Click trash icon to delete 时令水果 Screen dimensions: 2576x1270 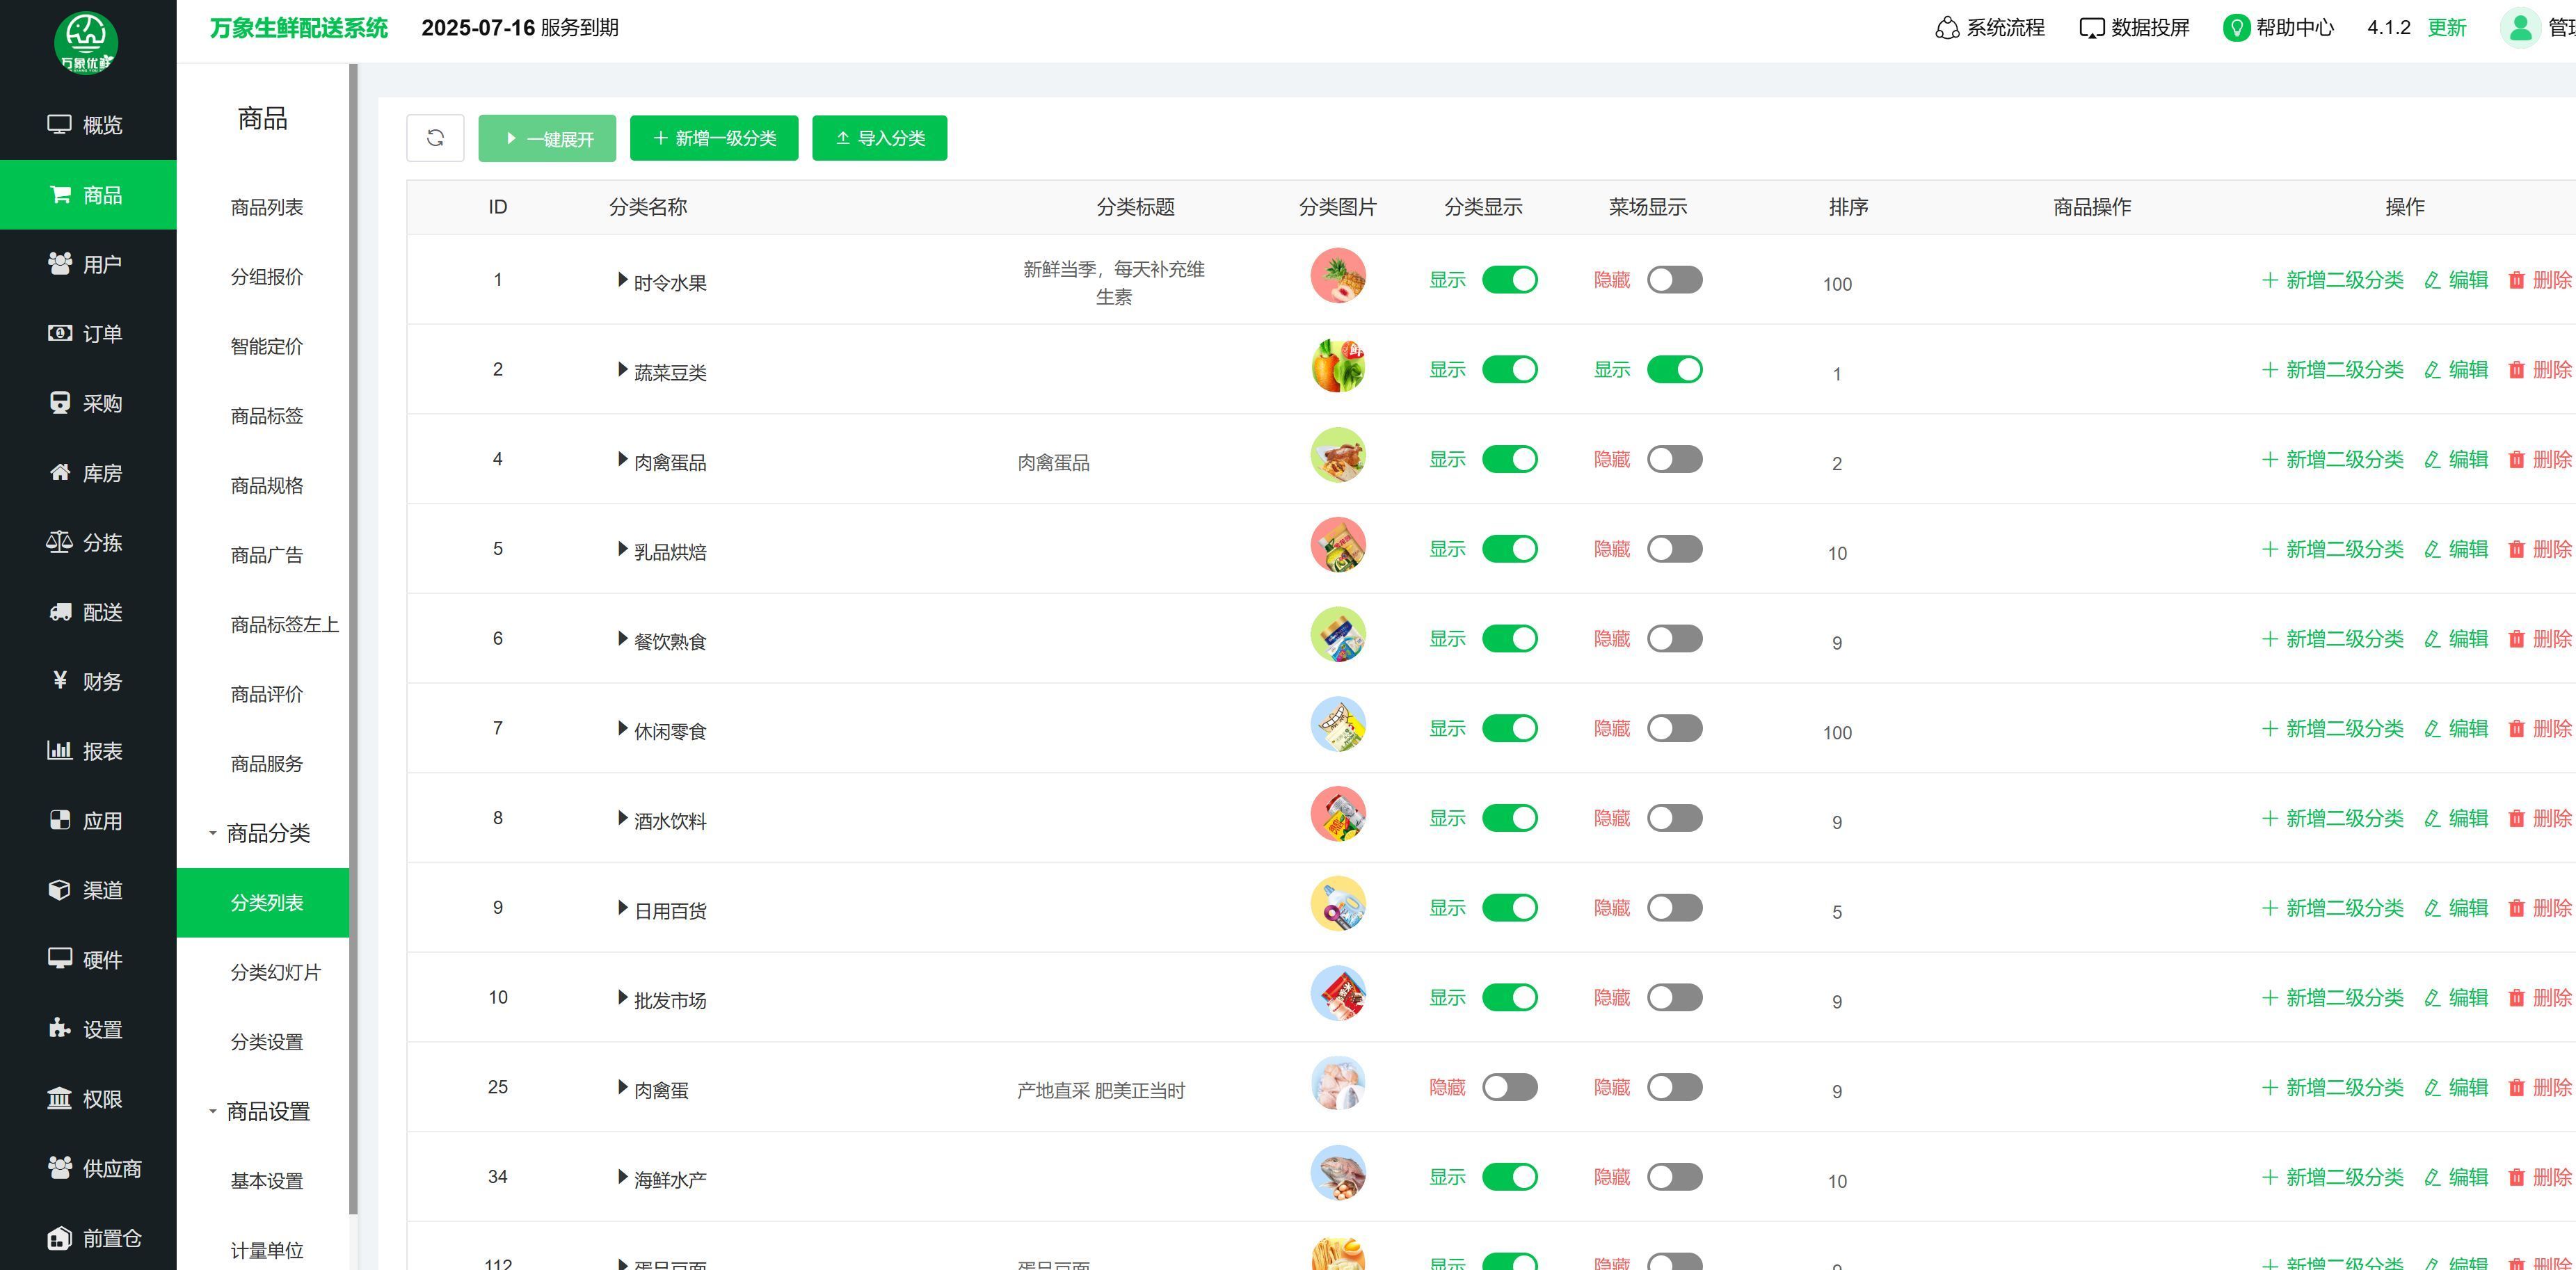coord(2516,280)
